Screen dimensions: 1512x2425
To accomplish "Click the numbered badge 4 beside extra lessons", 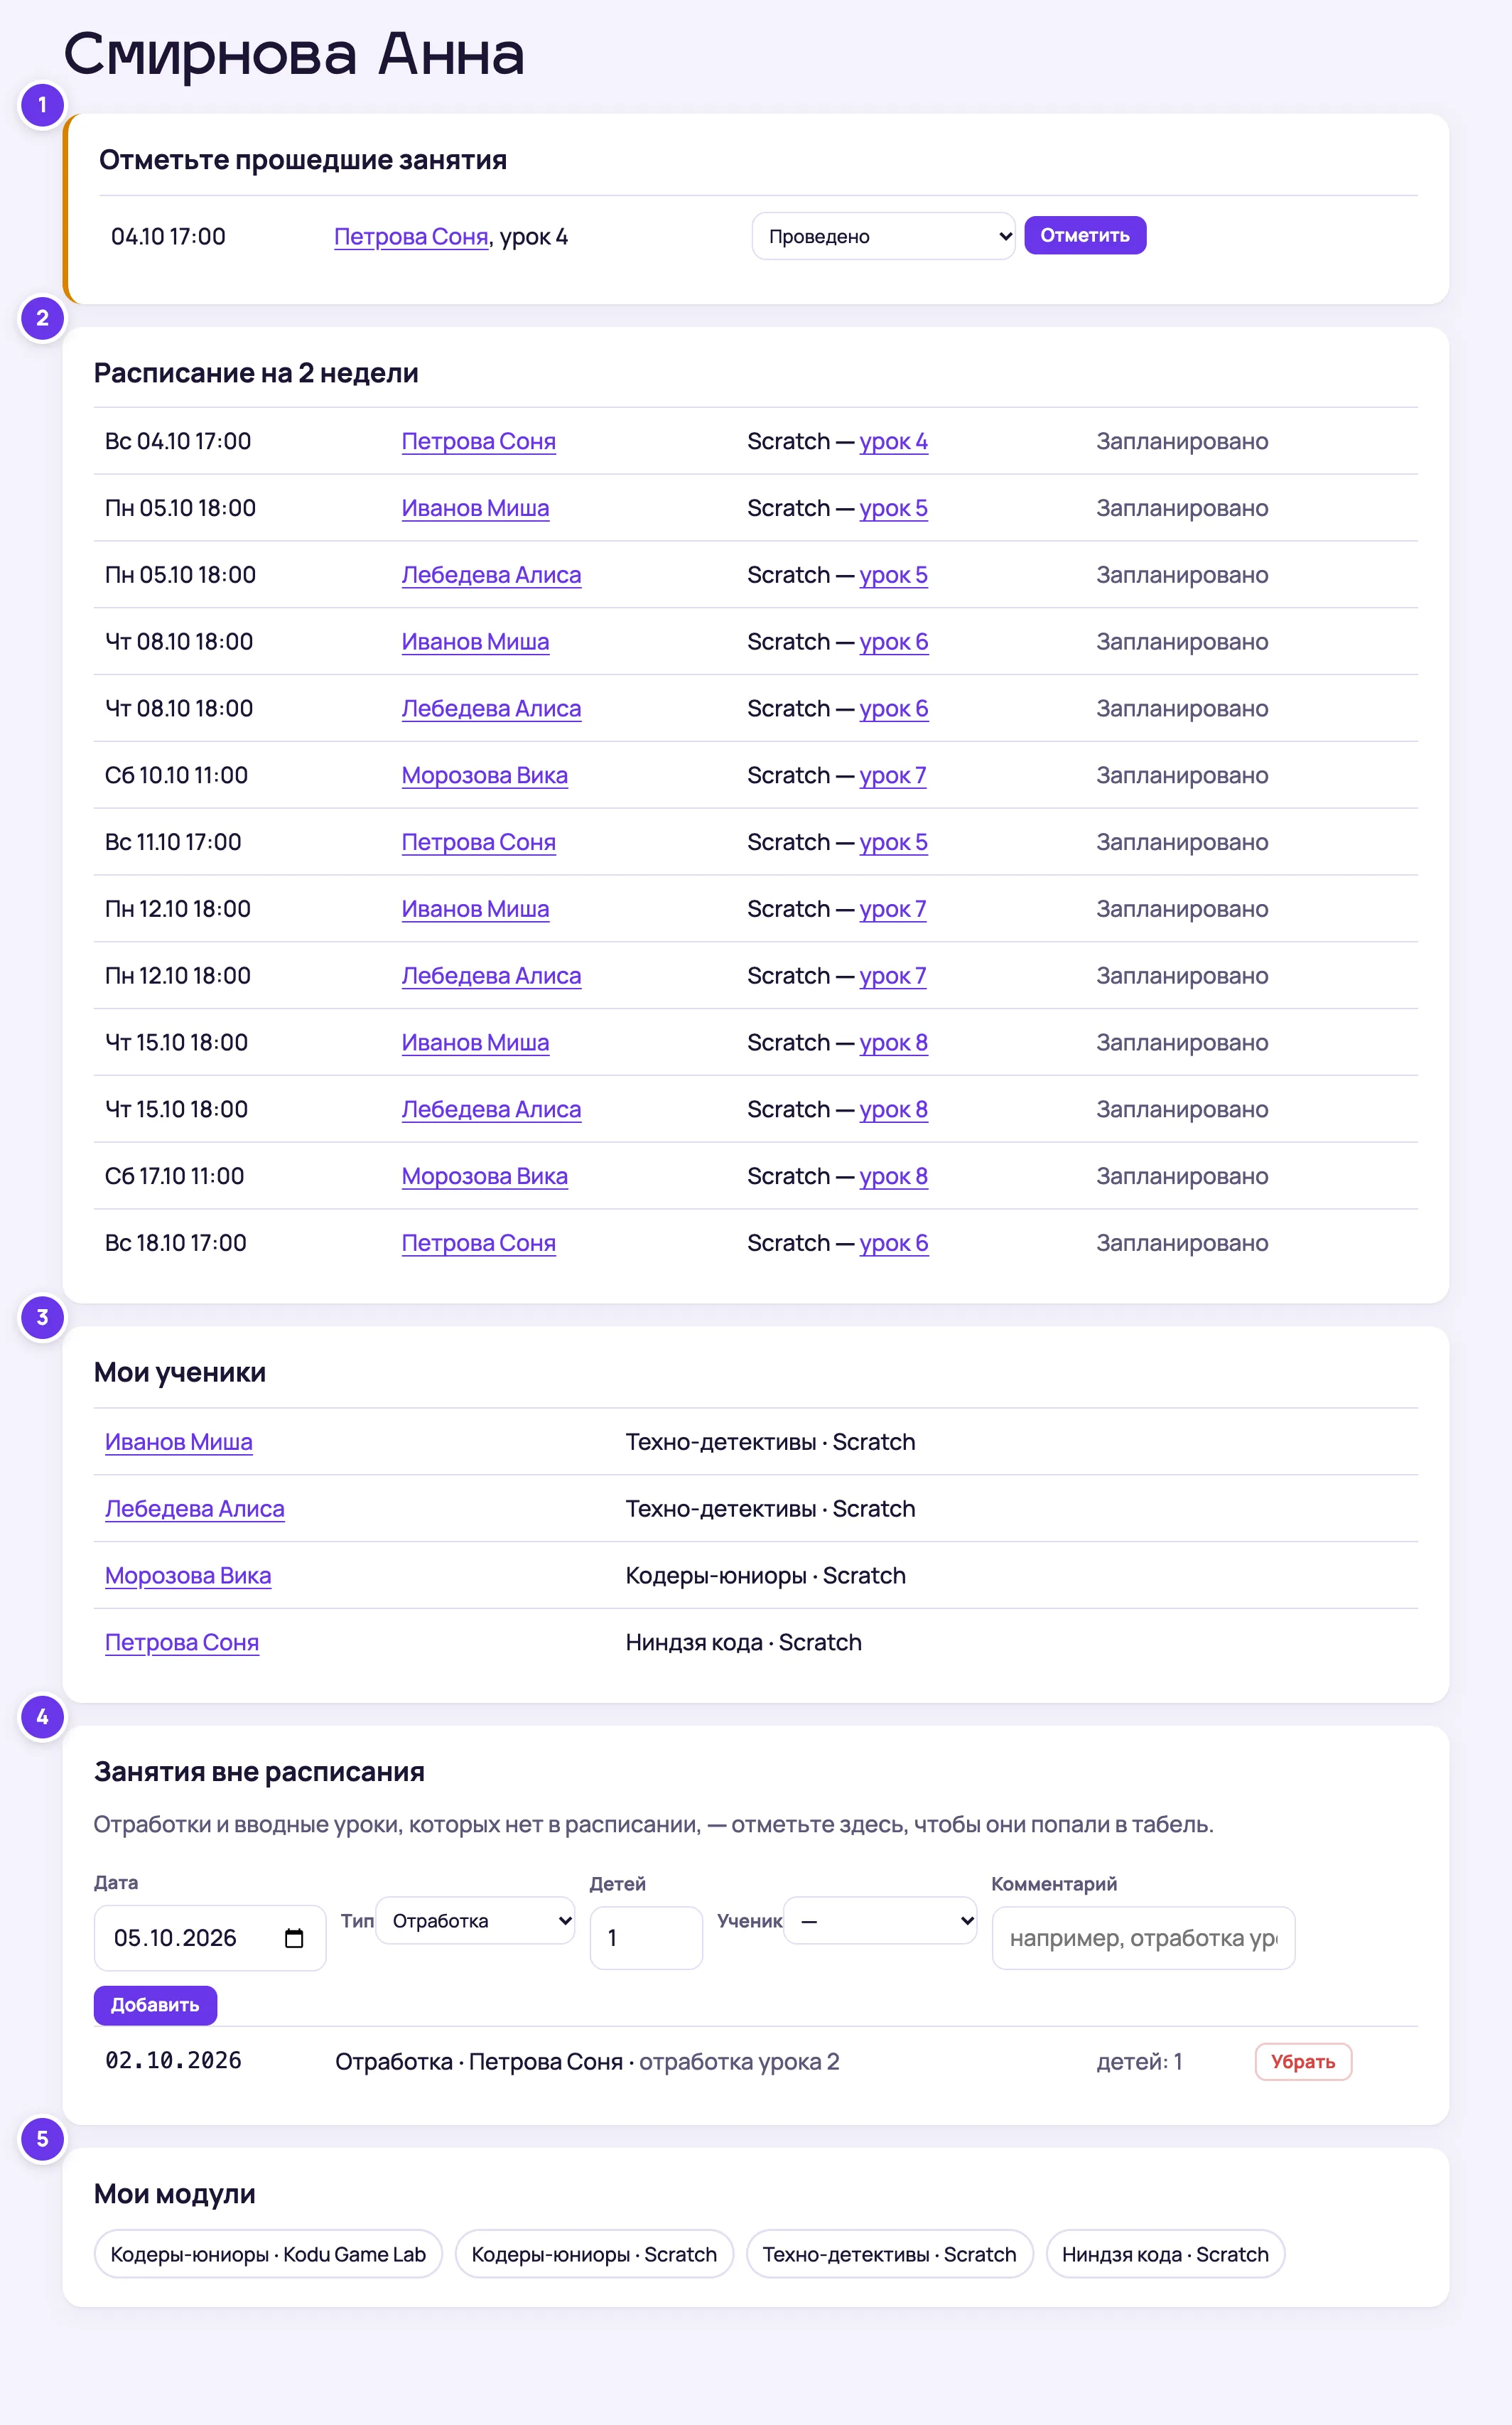I will [42, 1717].
